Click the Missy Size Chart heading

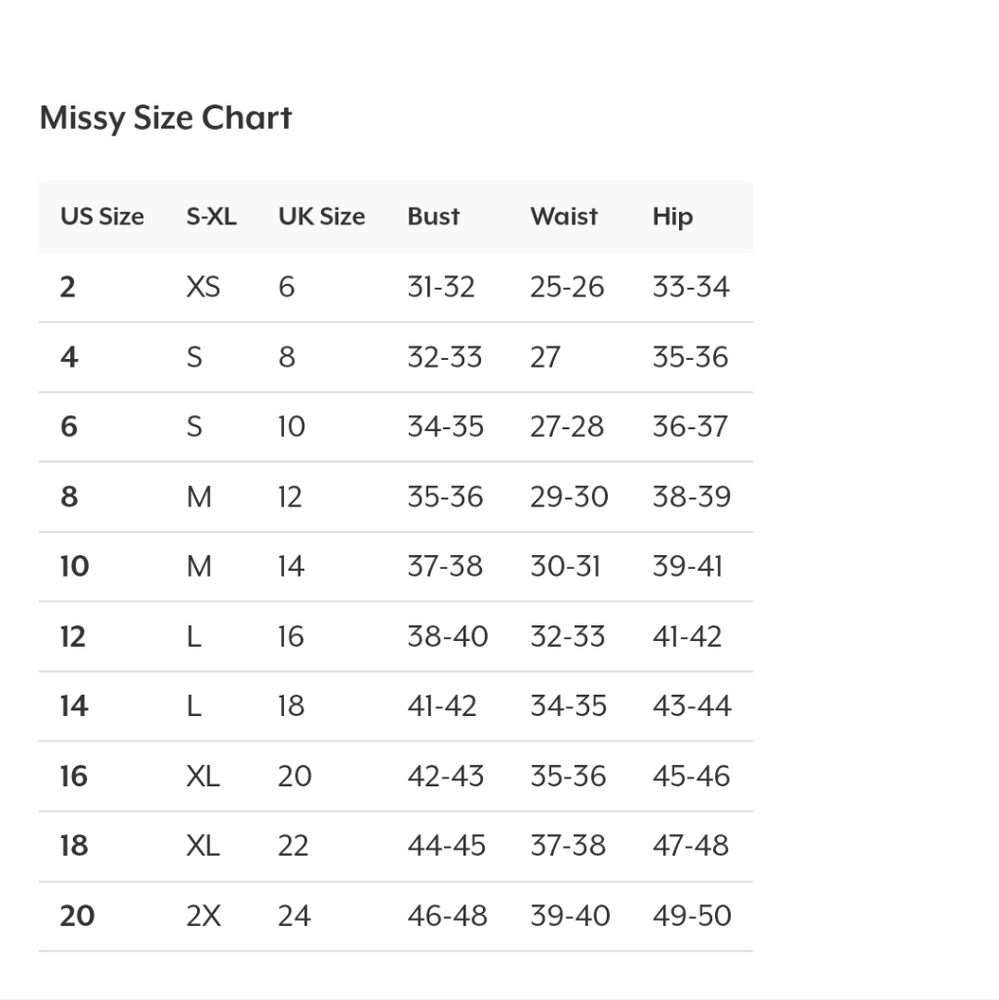click(x=166, y=118)
